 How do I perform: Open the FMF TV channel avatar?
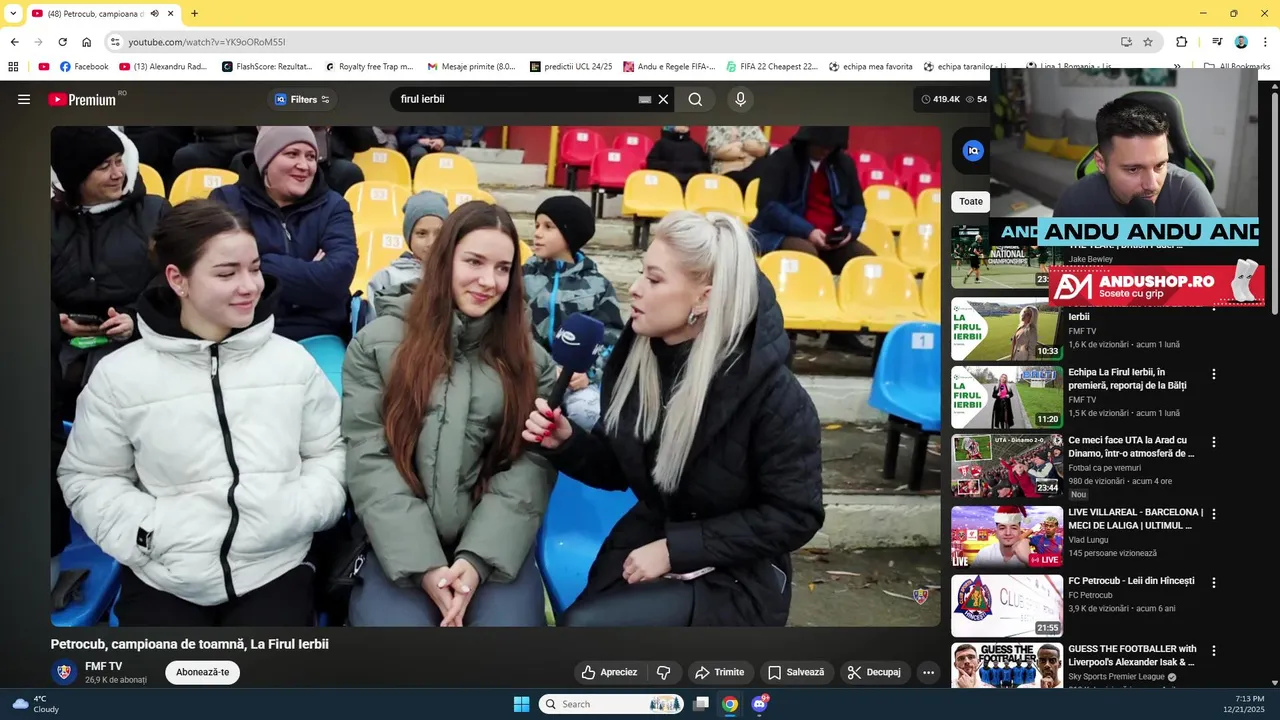(x=64, y=672)
